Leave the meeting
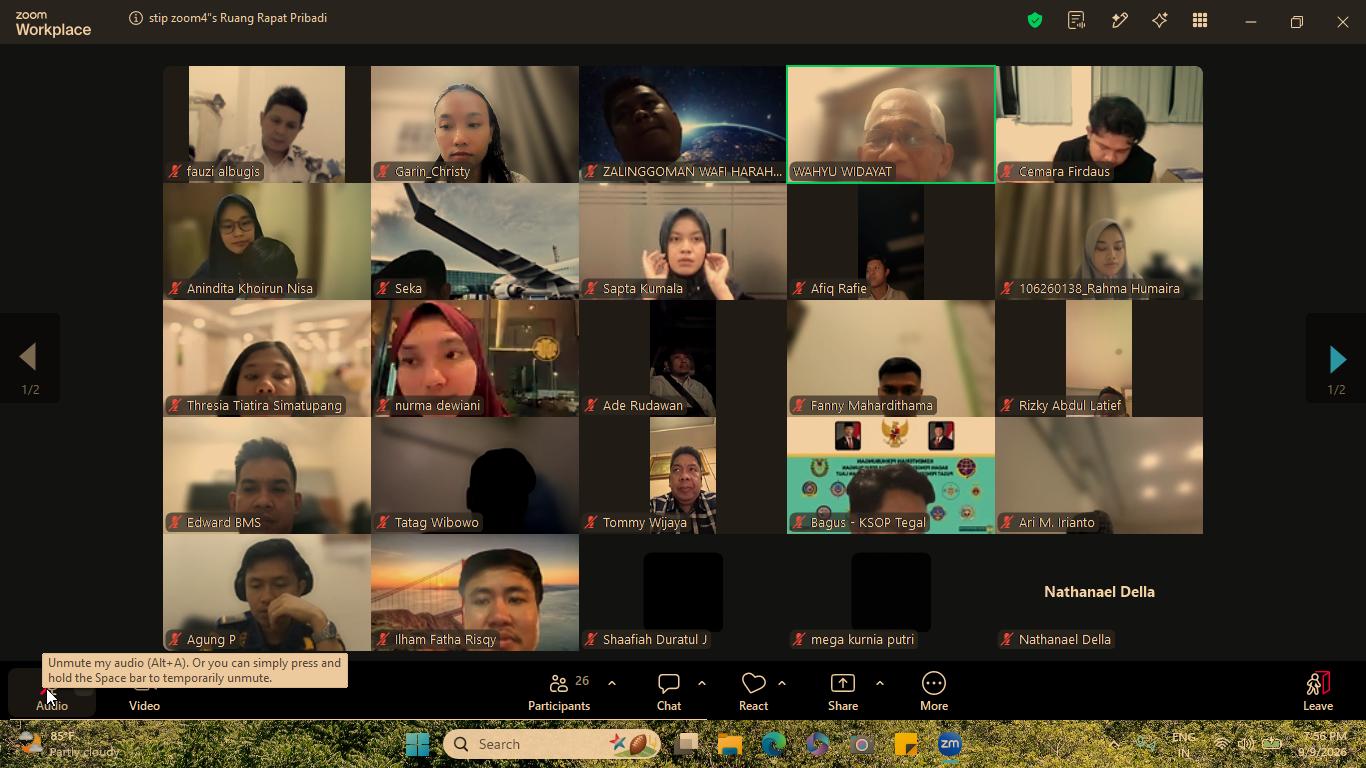Screen dimensions: 1366x768 pos(1318,692)
